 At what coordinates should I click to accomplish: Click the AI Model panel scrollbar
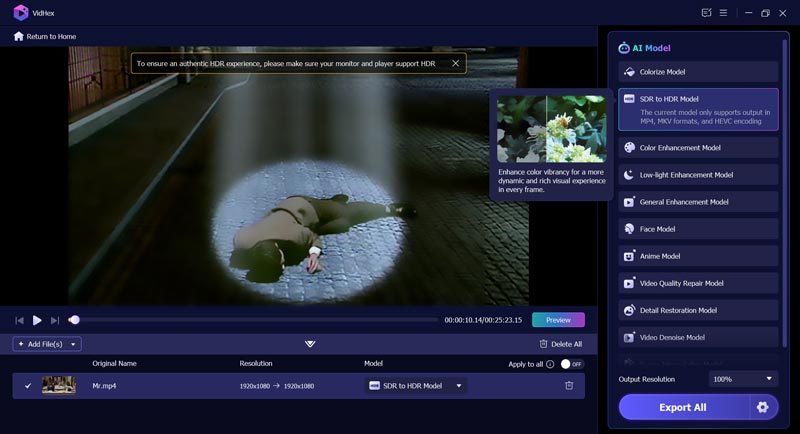785,194
